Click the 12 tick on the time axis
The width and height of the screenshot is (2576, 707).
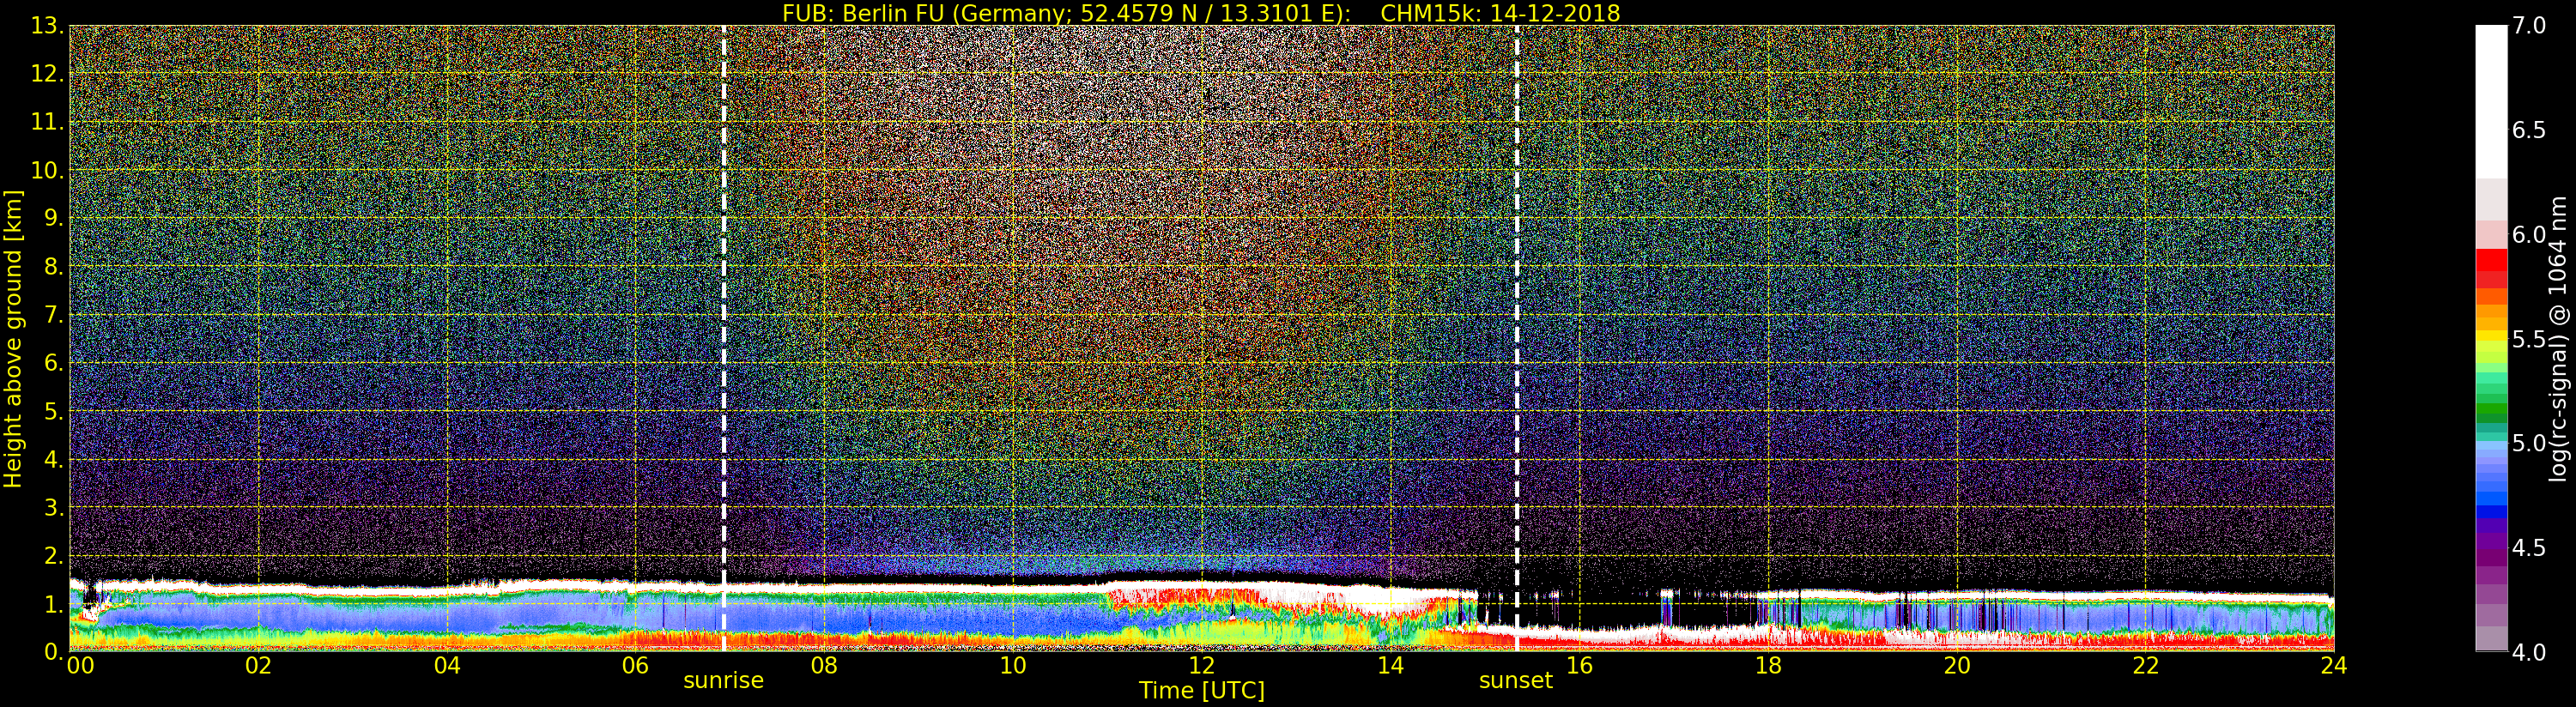tap(1201, 666)
